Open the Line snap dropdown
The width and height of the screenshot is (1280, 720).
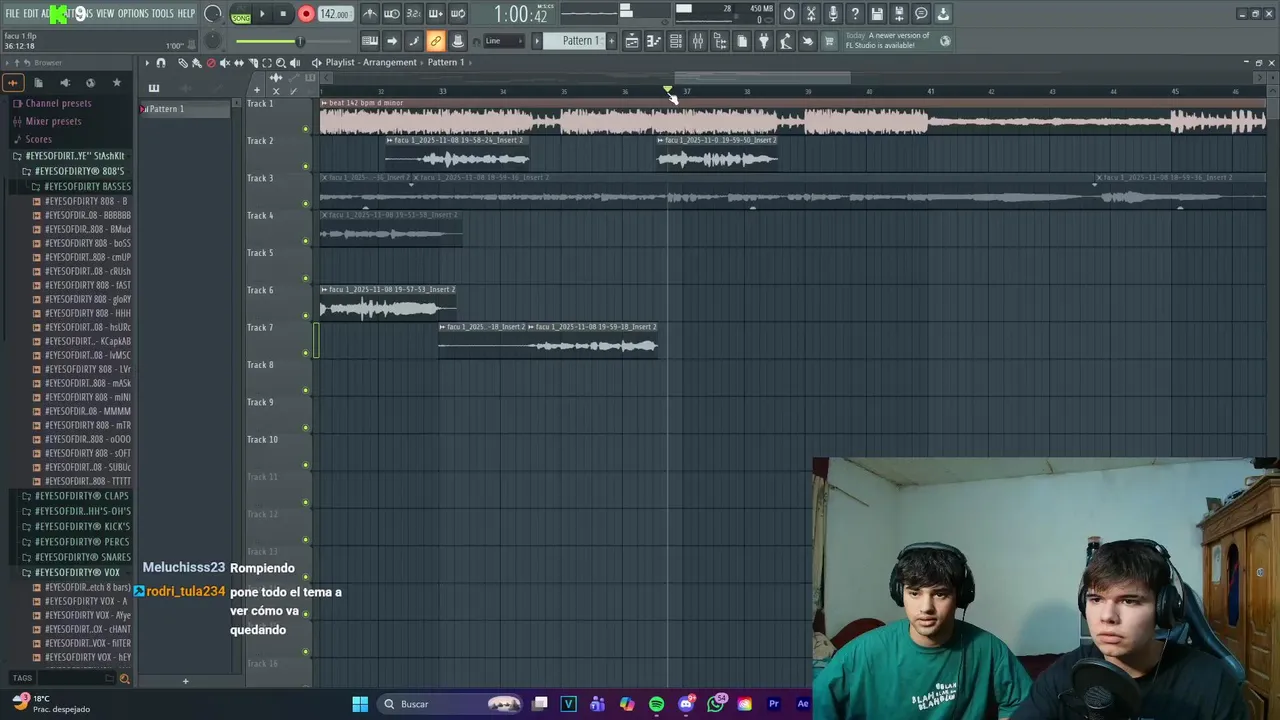tap(504, 41)
